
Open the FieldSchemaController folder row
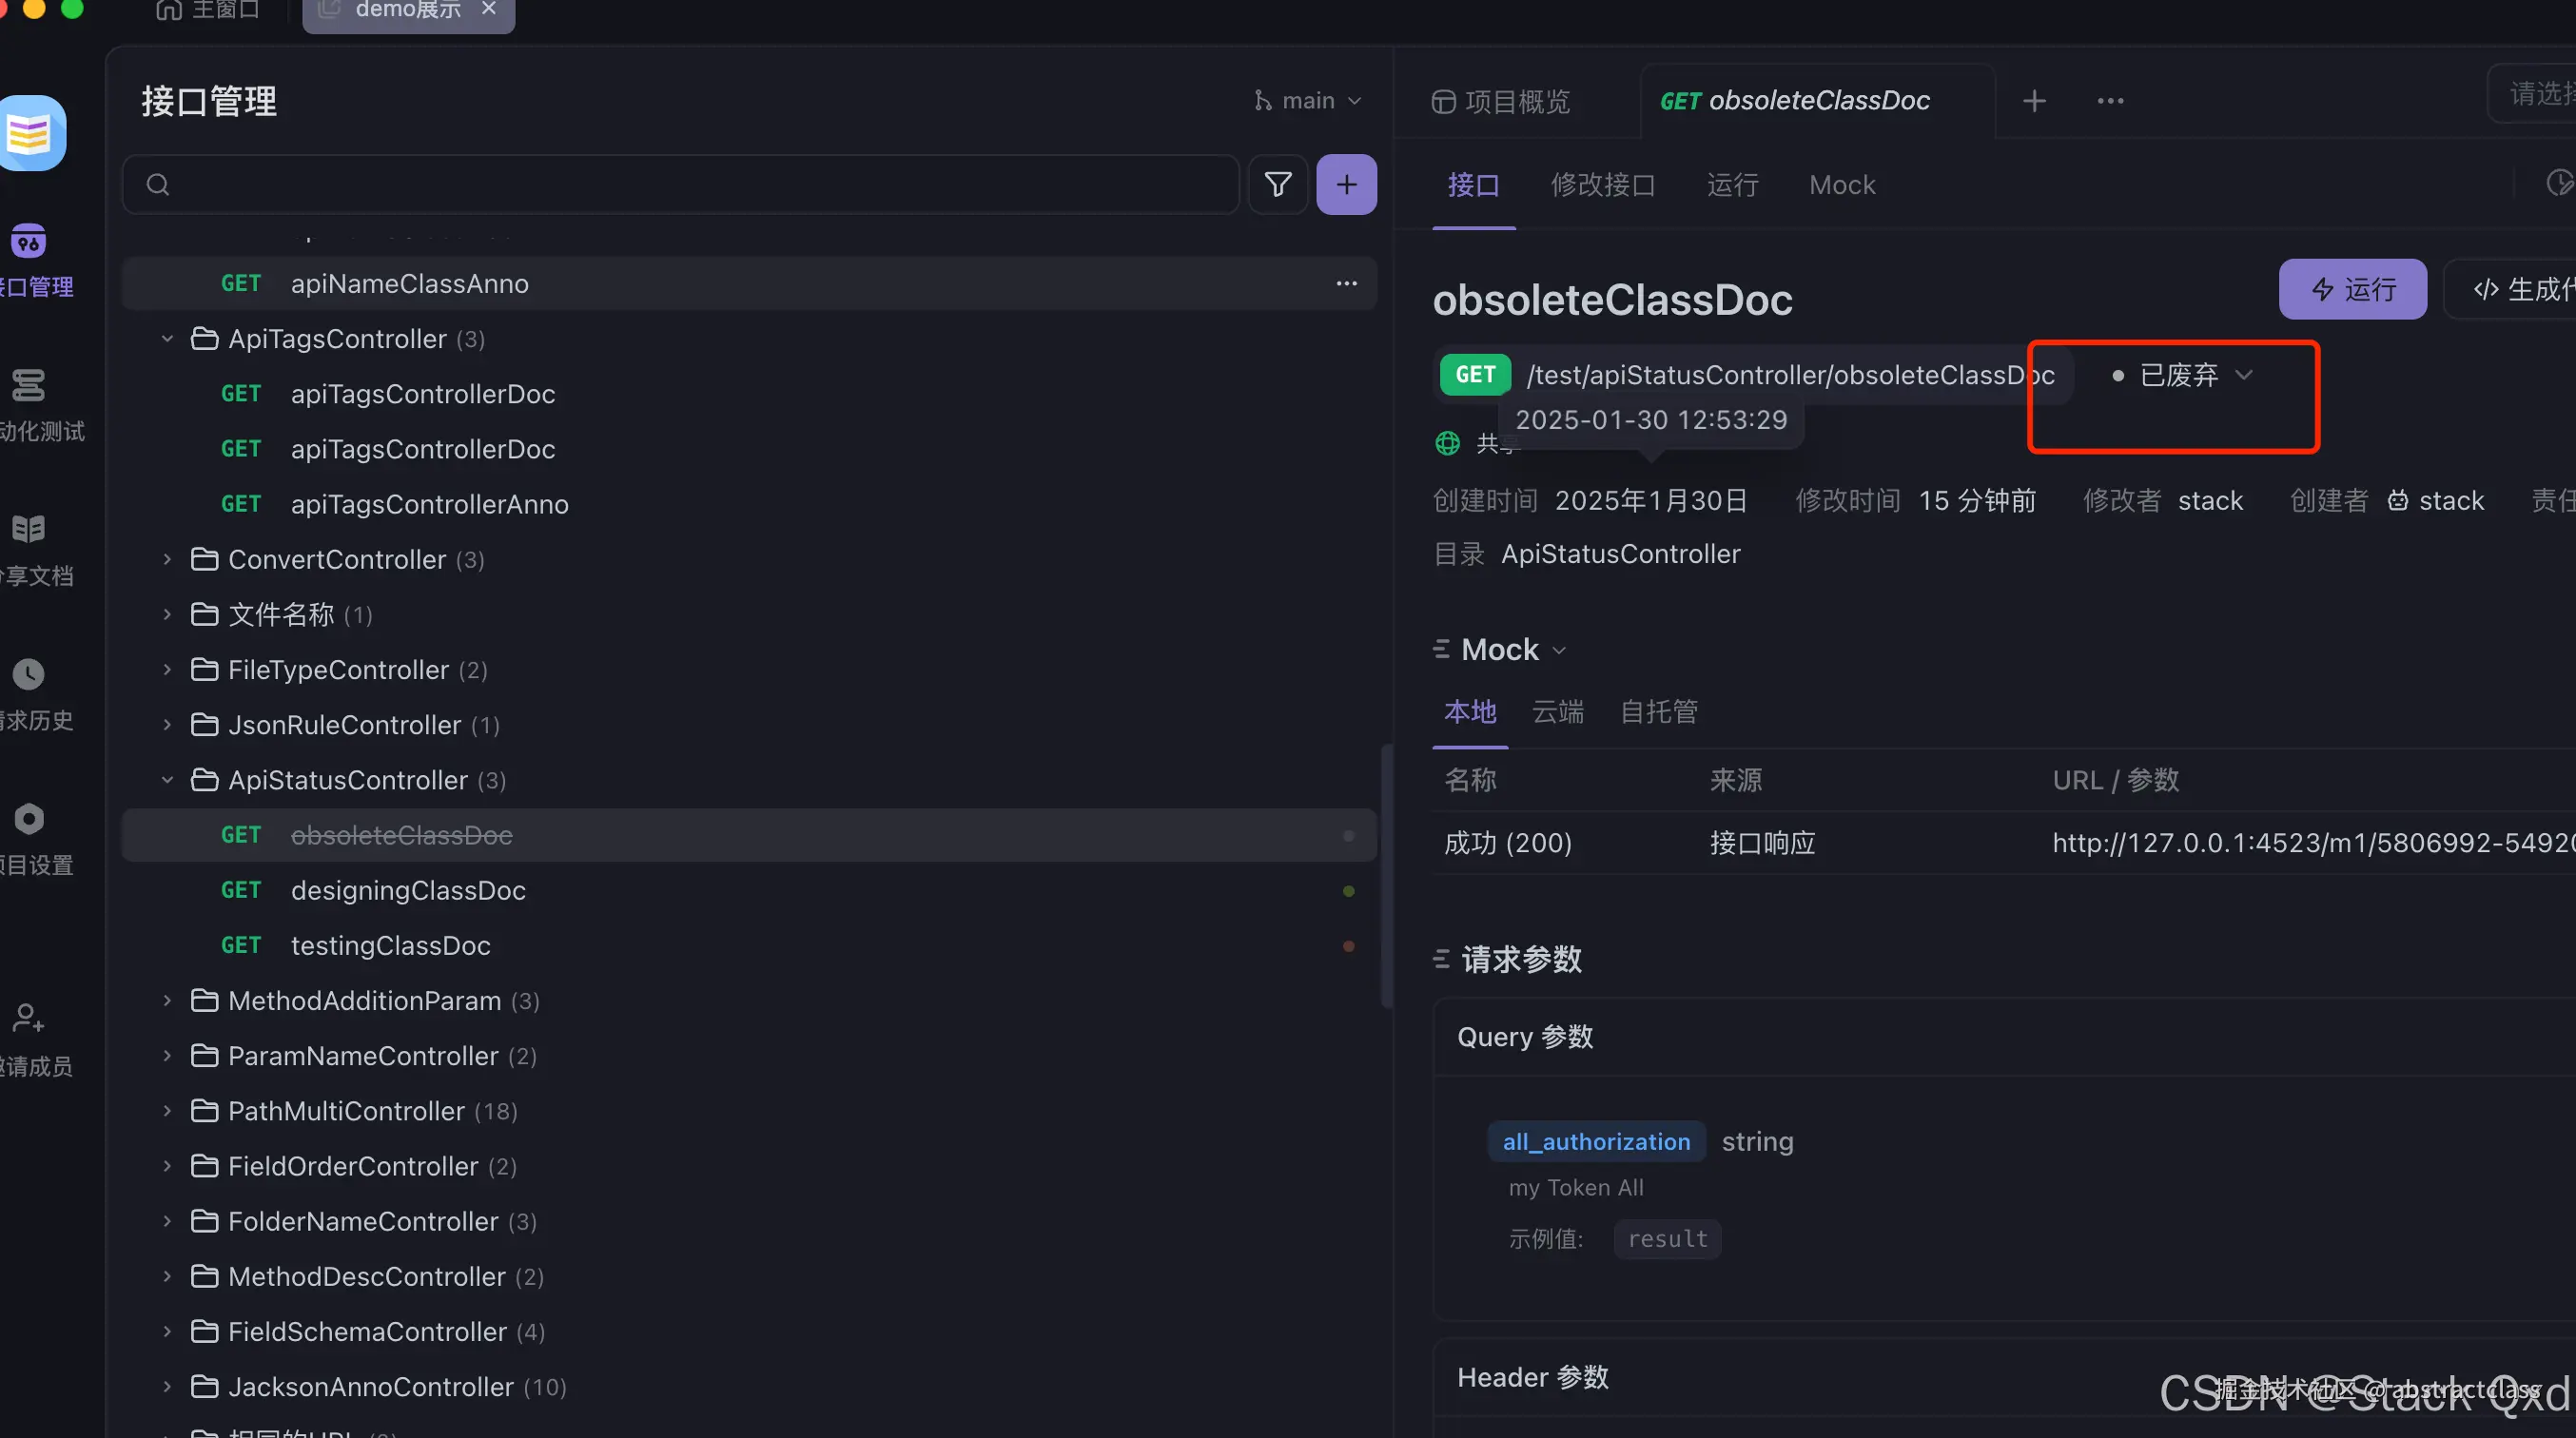[x=748, y=1332]
